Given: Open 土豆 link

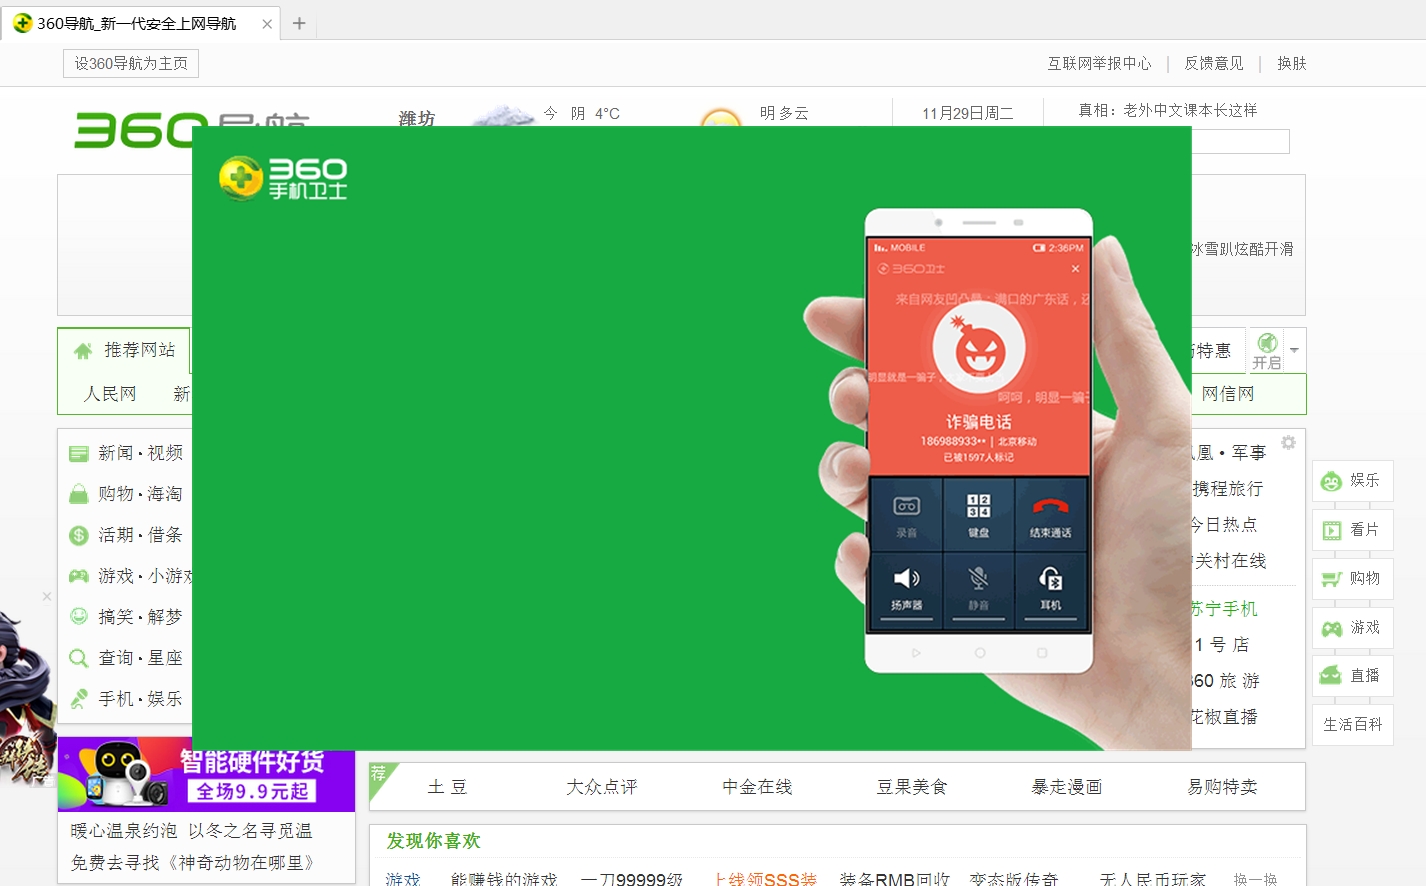Looking at the screenshot, I should coord(447,787).
